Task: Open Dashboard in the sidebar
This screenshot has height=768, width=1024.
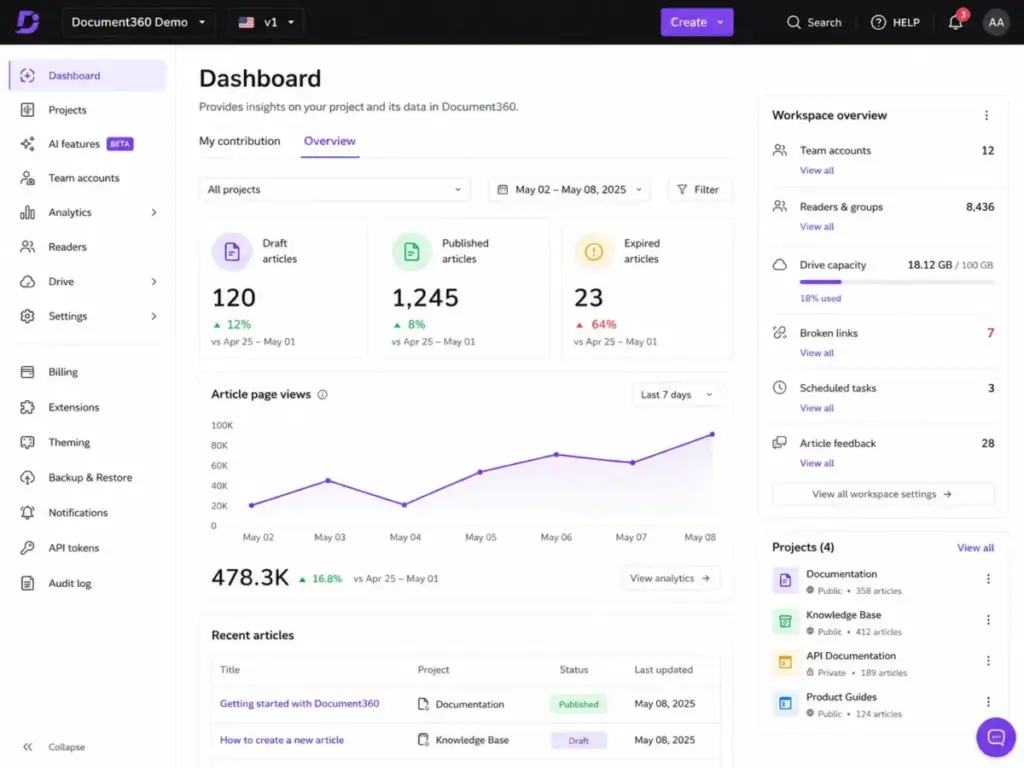Action: pyautogui.click(x=88, y=75)
